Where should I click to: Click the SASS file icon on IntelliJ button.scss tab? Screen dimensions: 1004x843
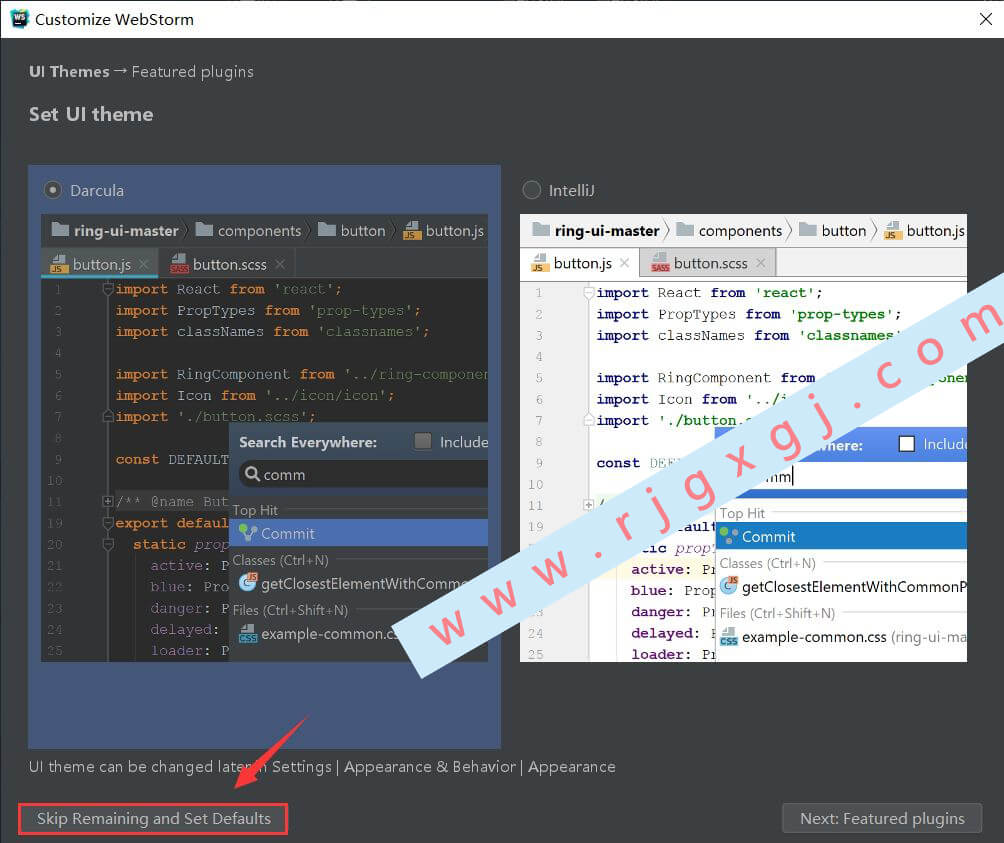pyautogui.click(x=660, y=262)
